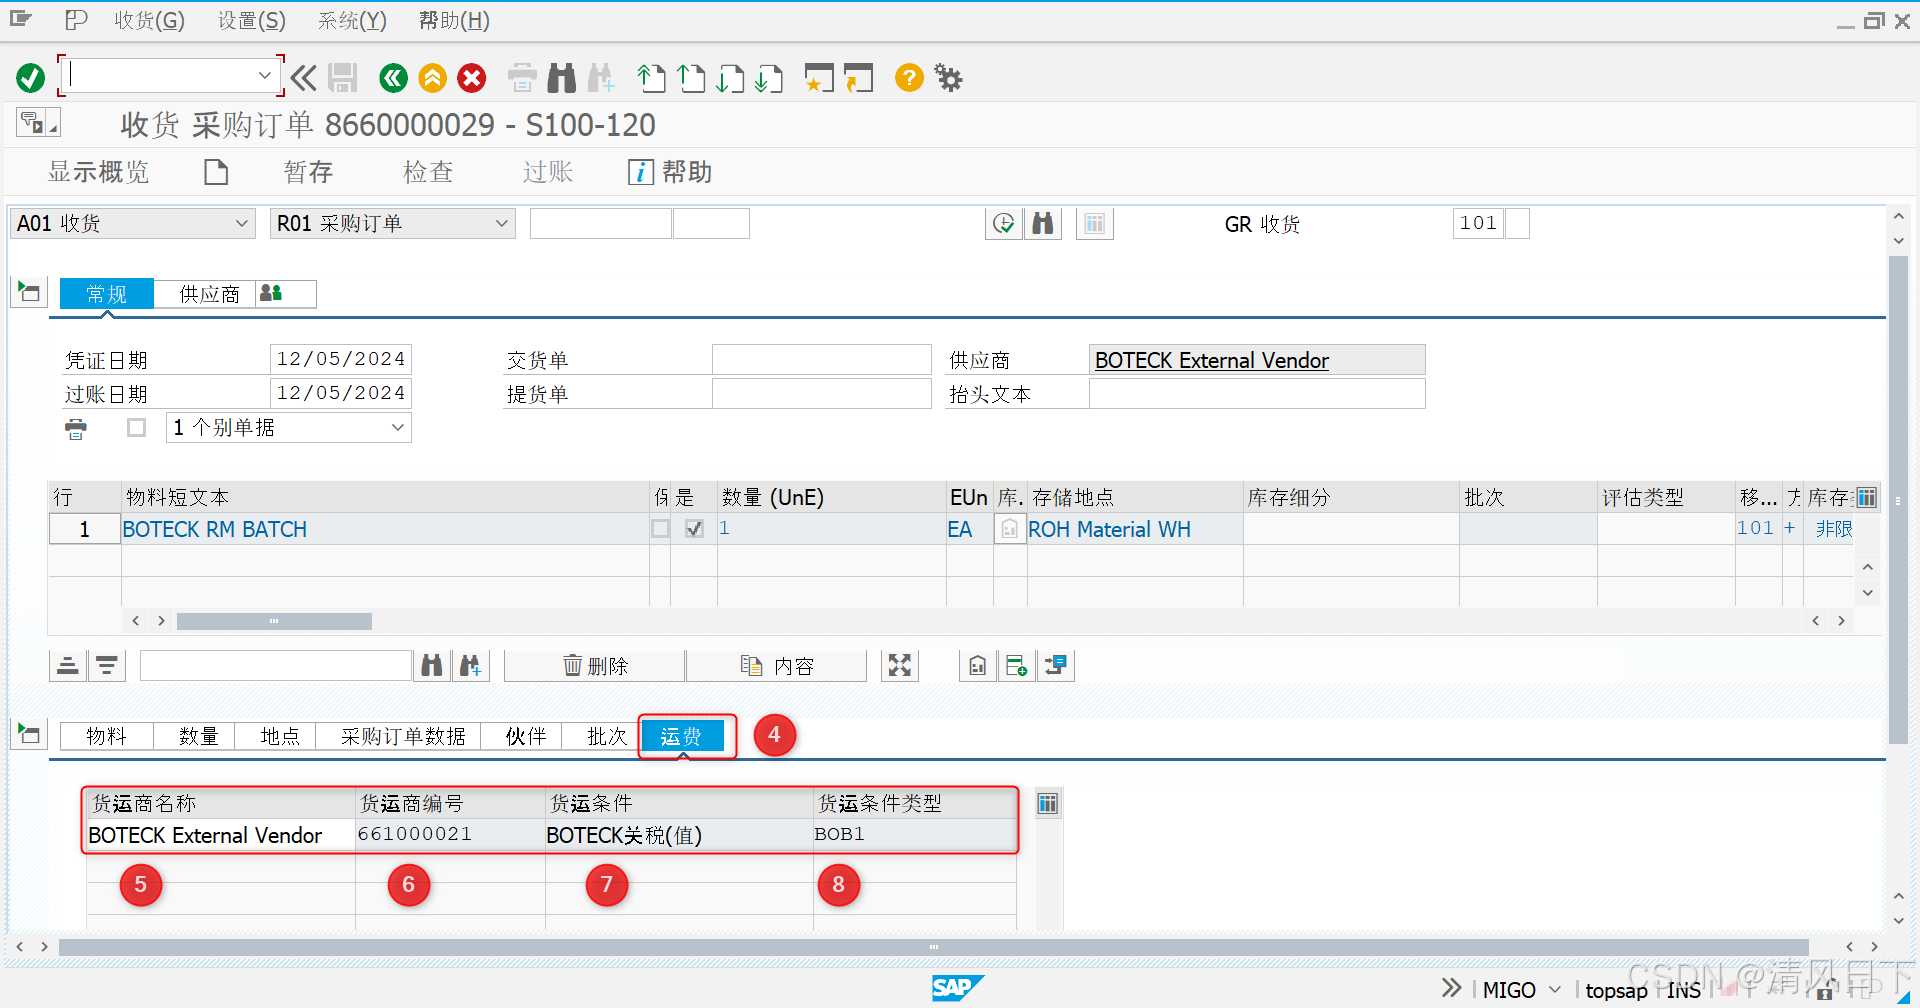Click the Find binoculars icon in the toolbar
This screenshot has height=1008, width=1920.
(562, 78)
